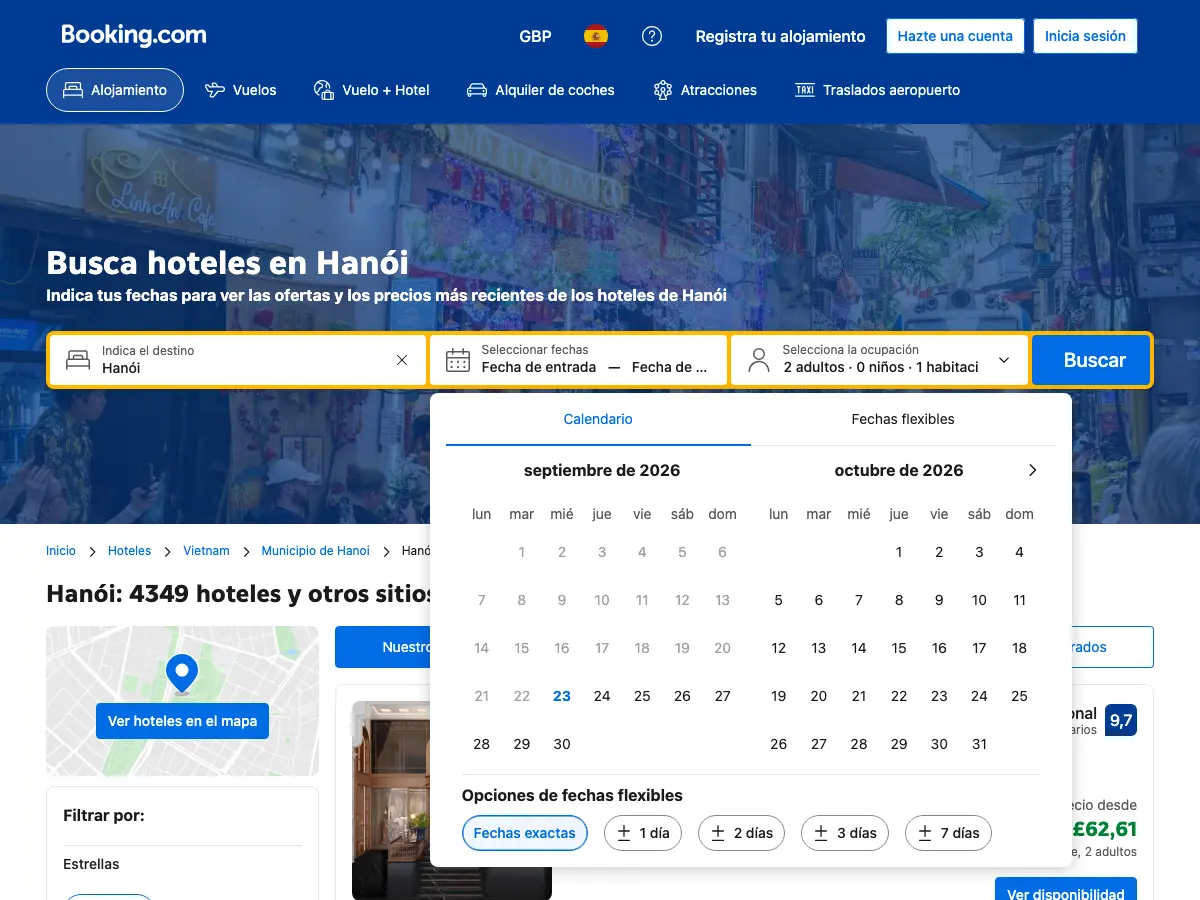Open the Vuelos tab
The width and height of the screenshot is (1200, 900).
pos(240,90)
